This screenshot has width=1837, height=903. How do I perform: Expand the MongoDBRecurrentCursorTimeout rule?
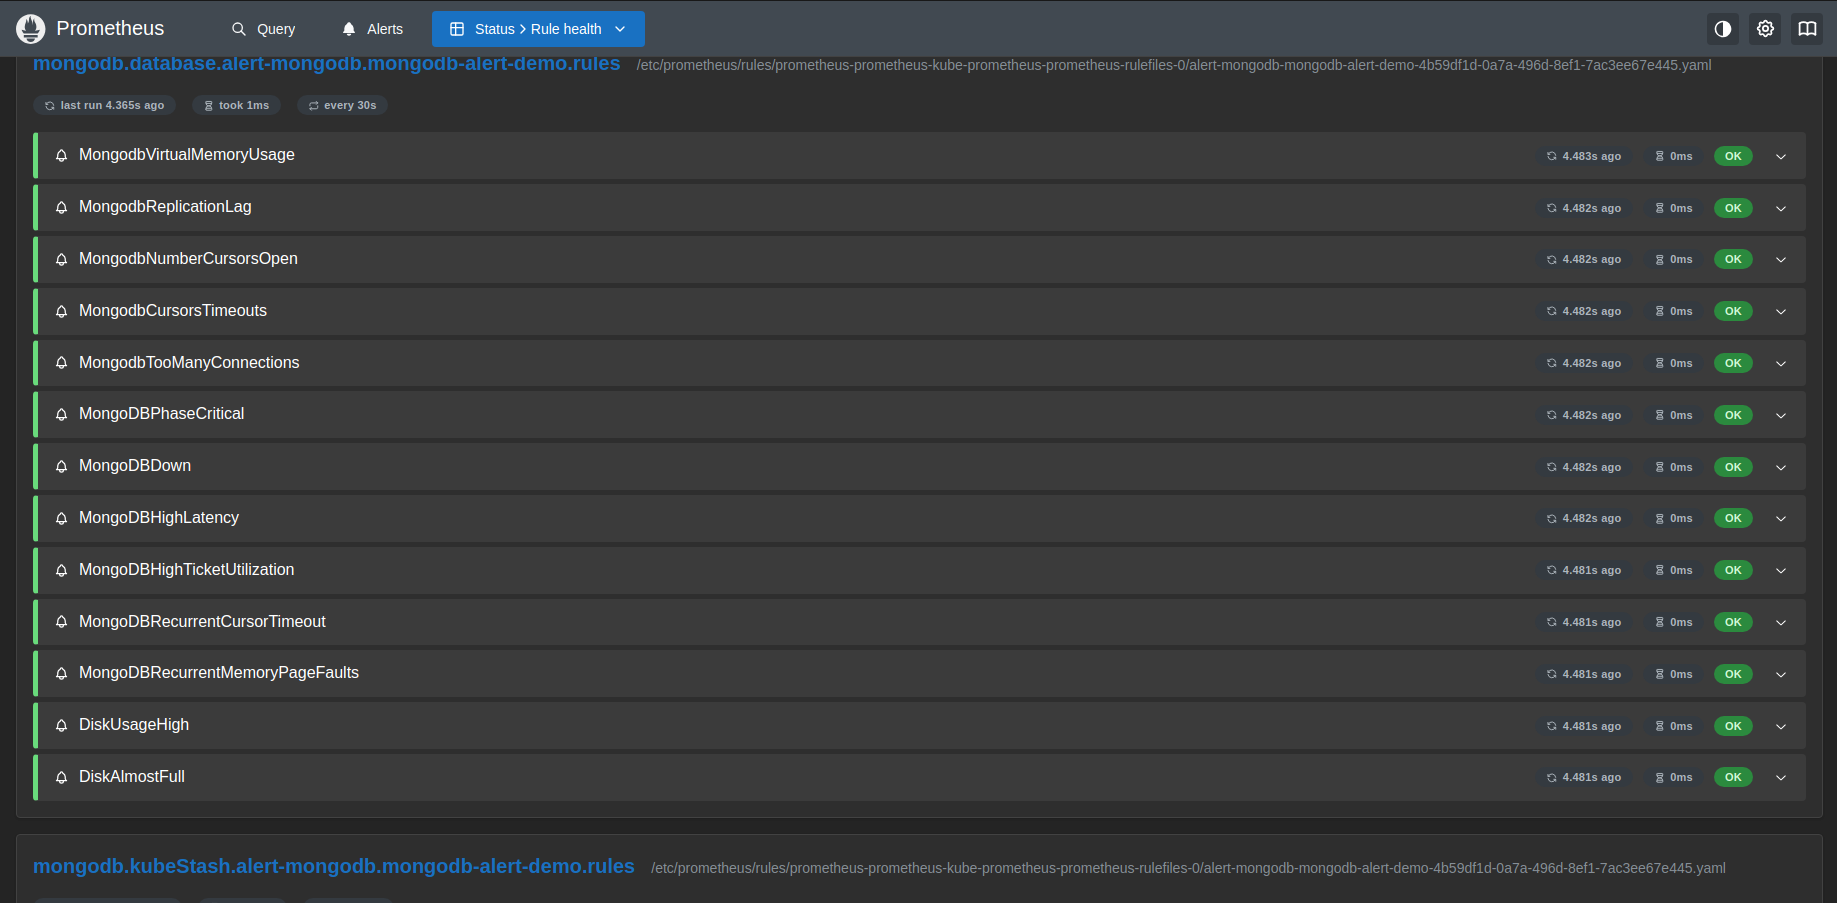click(x=1781, y=622)
